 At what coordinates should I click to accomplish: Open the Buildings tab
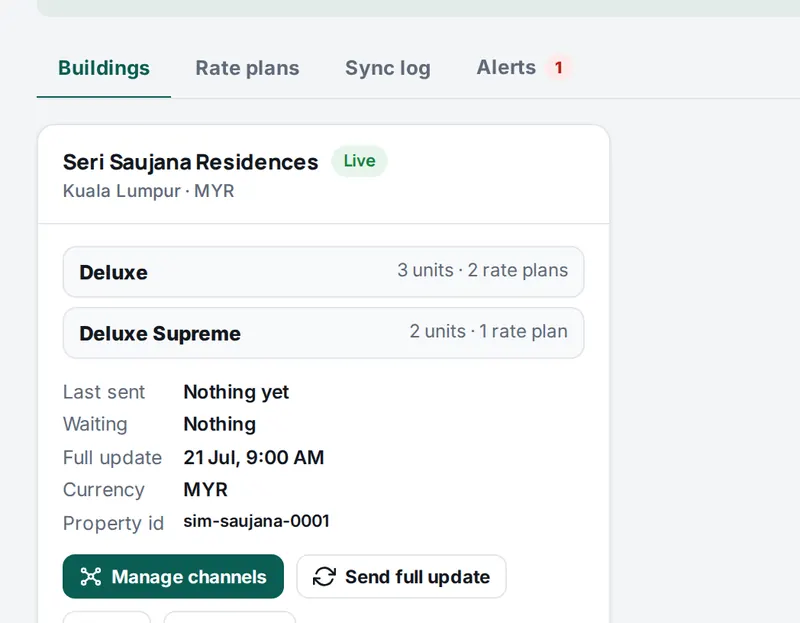tap(104, 68)
